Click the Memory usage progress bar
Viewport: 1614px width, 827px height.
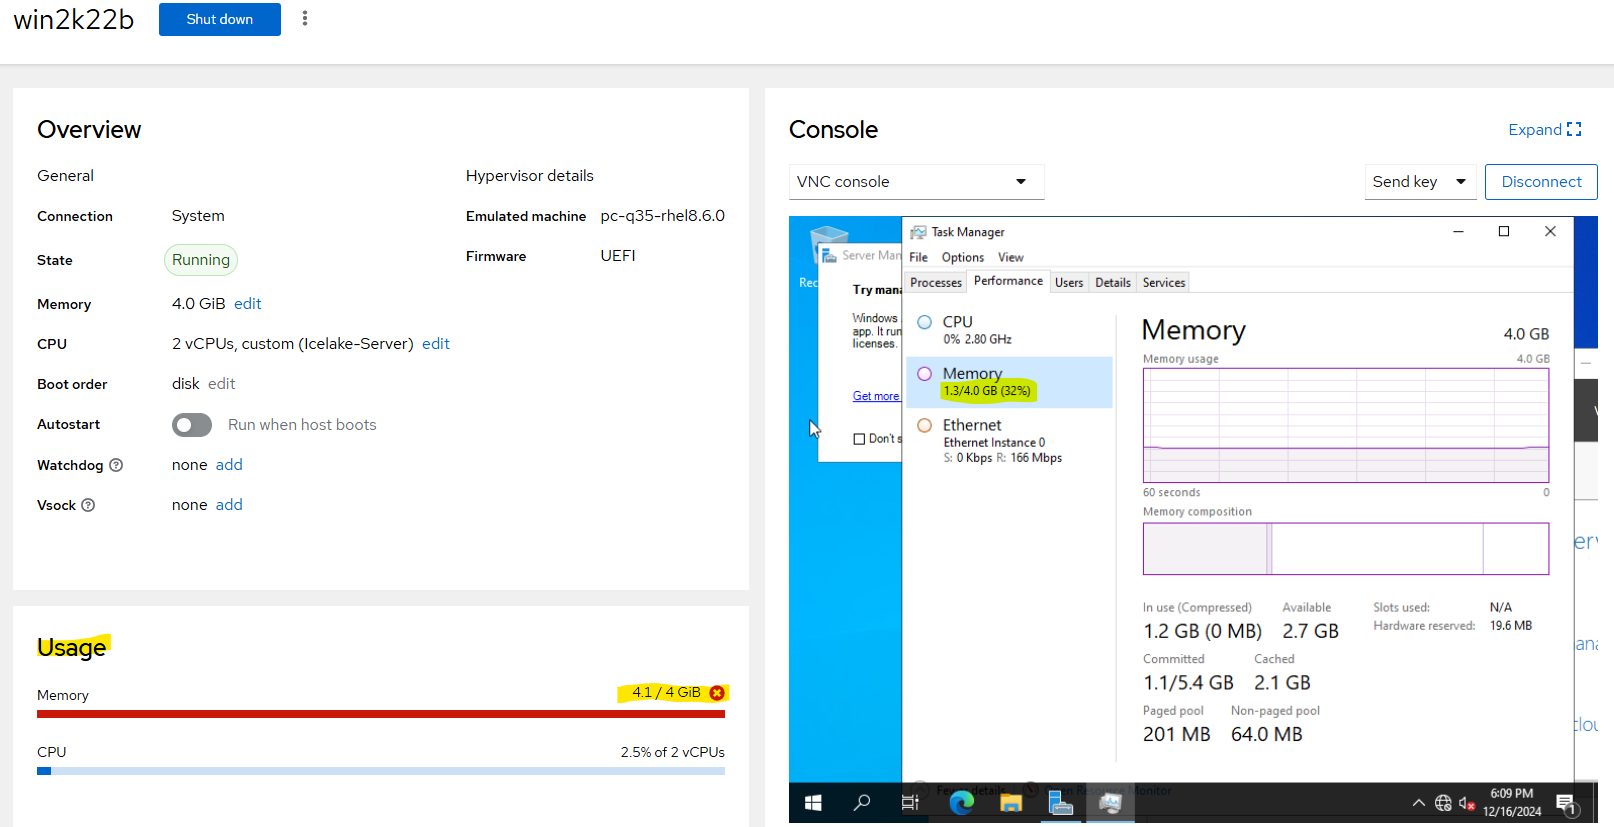coord(381,714)
